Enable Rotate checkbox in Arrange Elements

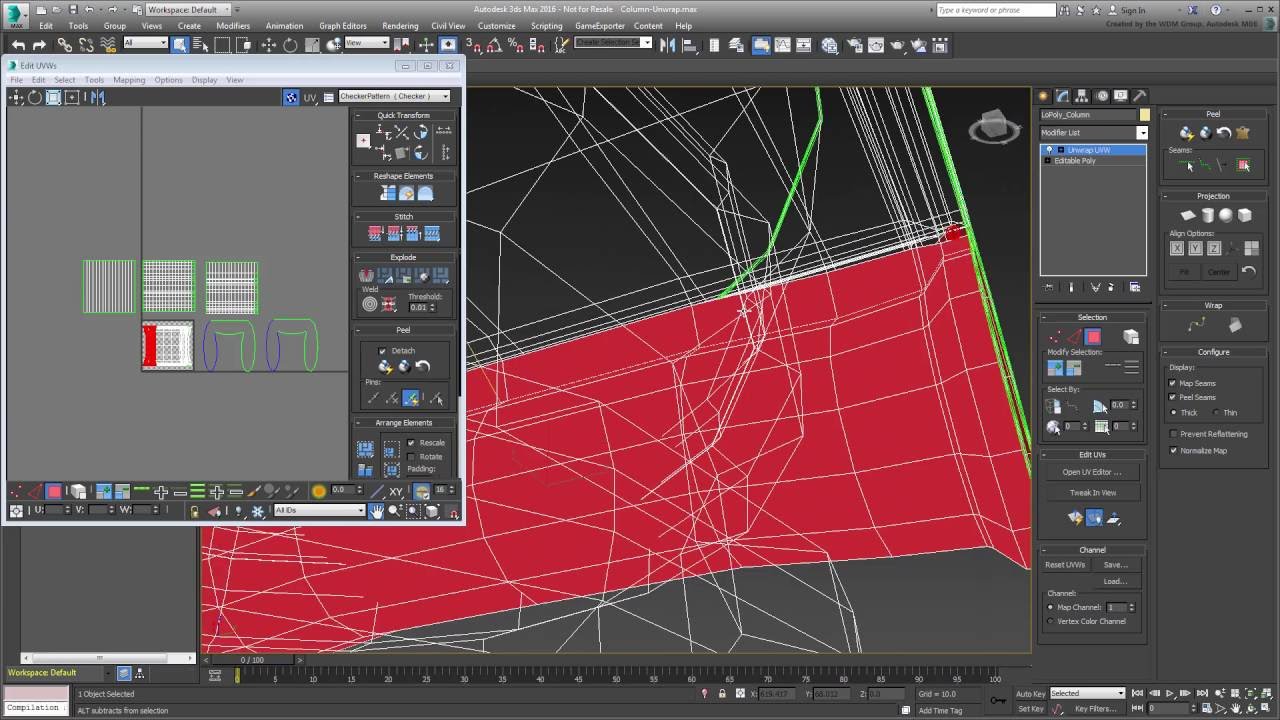(x=411, y=457)
